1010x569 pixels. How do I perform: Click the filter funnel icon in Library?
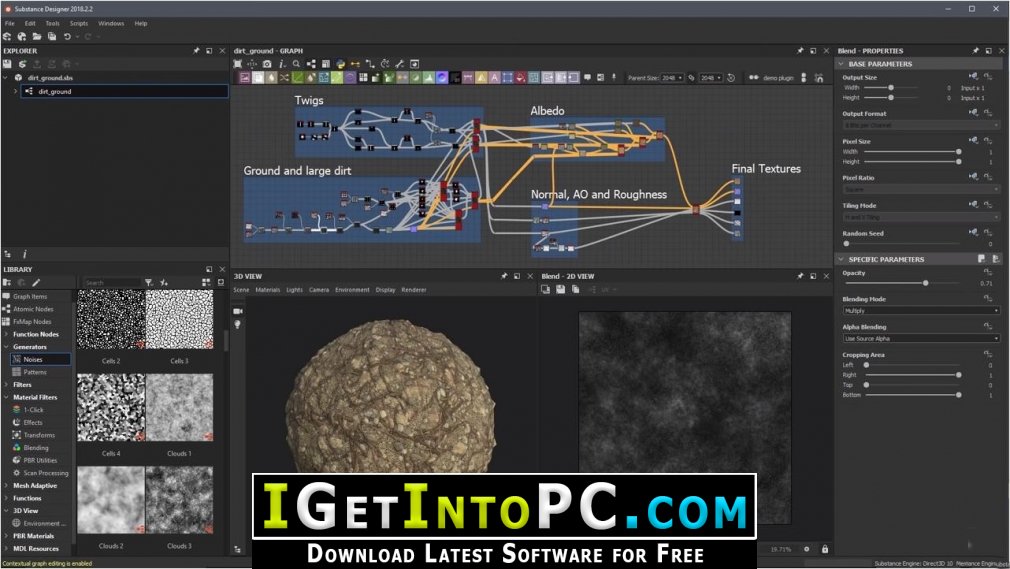(x=149, y=282)
